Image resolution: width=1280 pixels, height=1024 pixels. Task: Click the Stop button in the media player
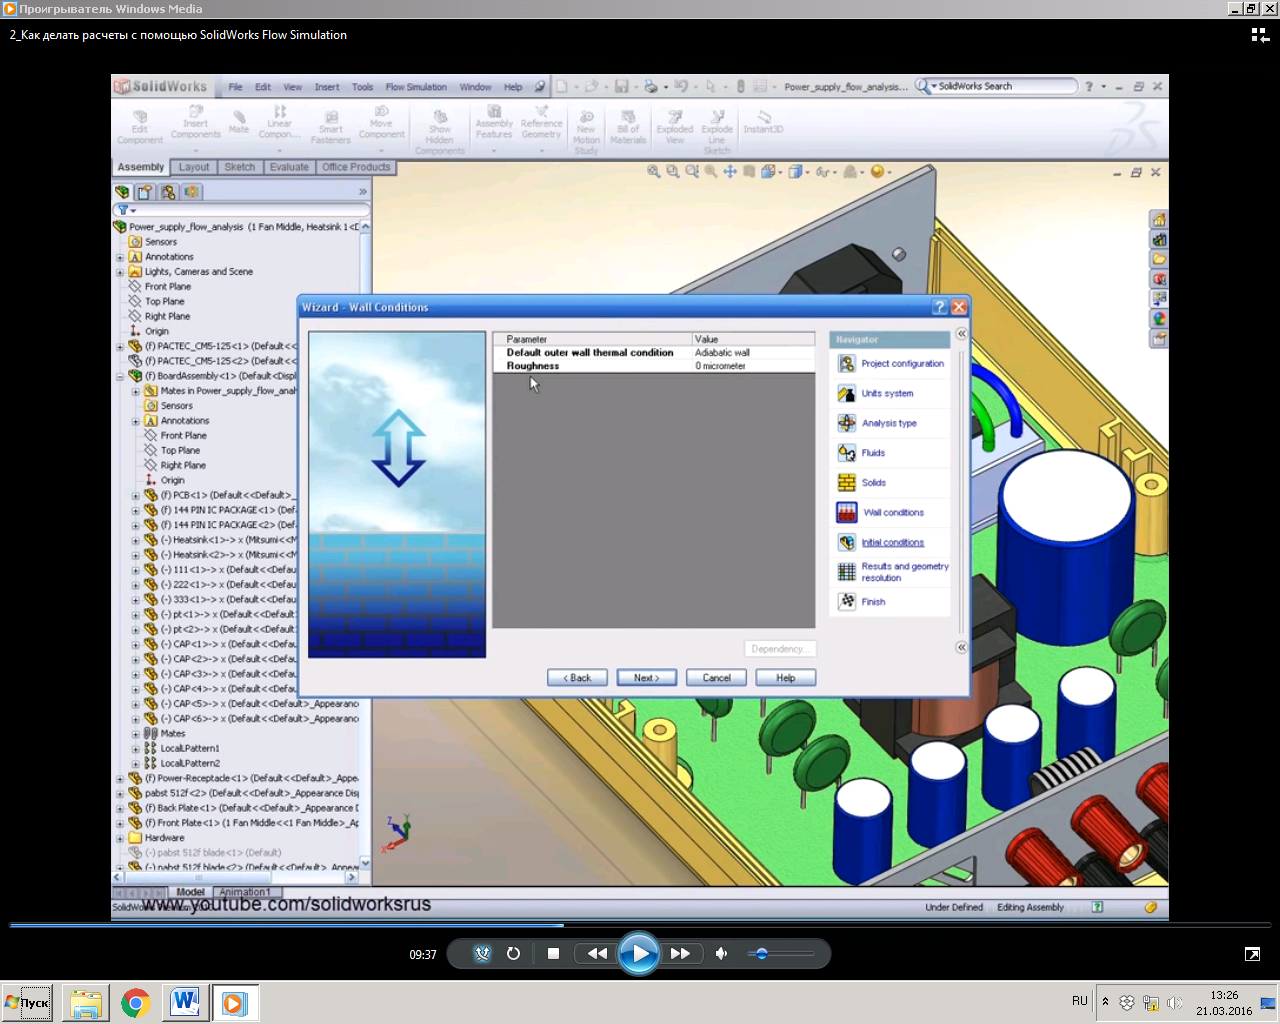click(x=553, y=953)
